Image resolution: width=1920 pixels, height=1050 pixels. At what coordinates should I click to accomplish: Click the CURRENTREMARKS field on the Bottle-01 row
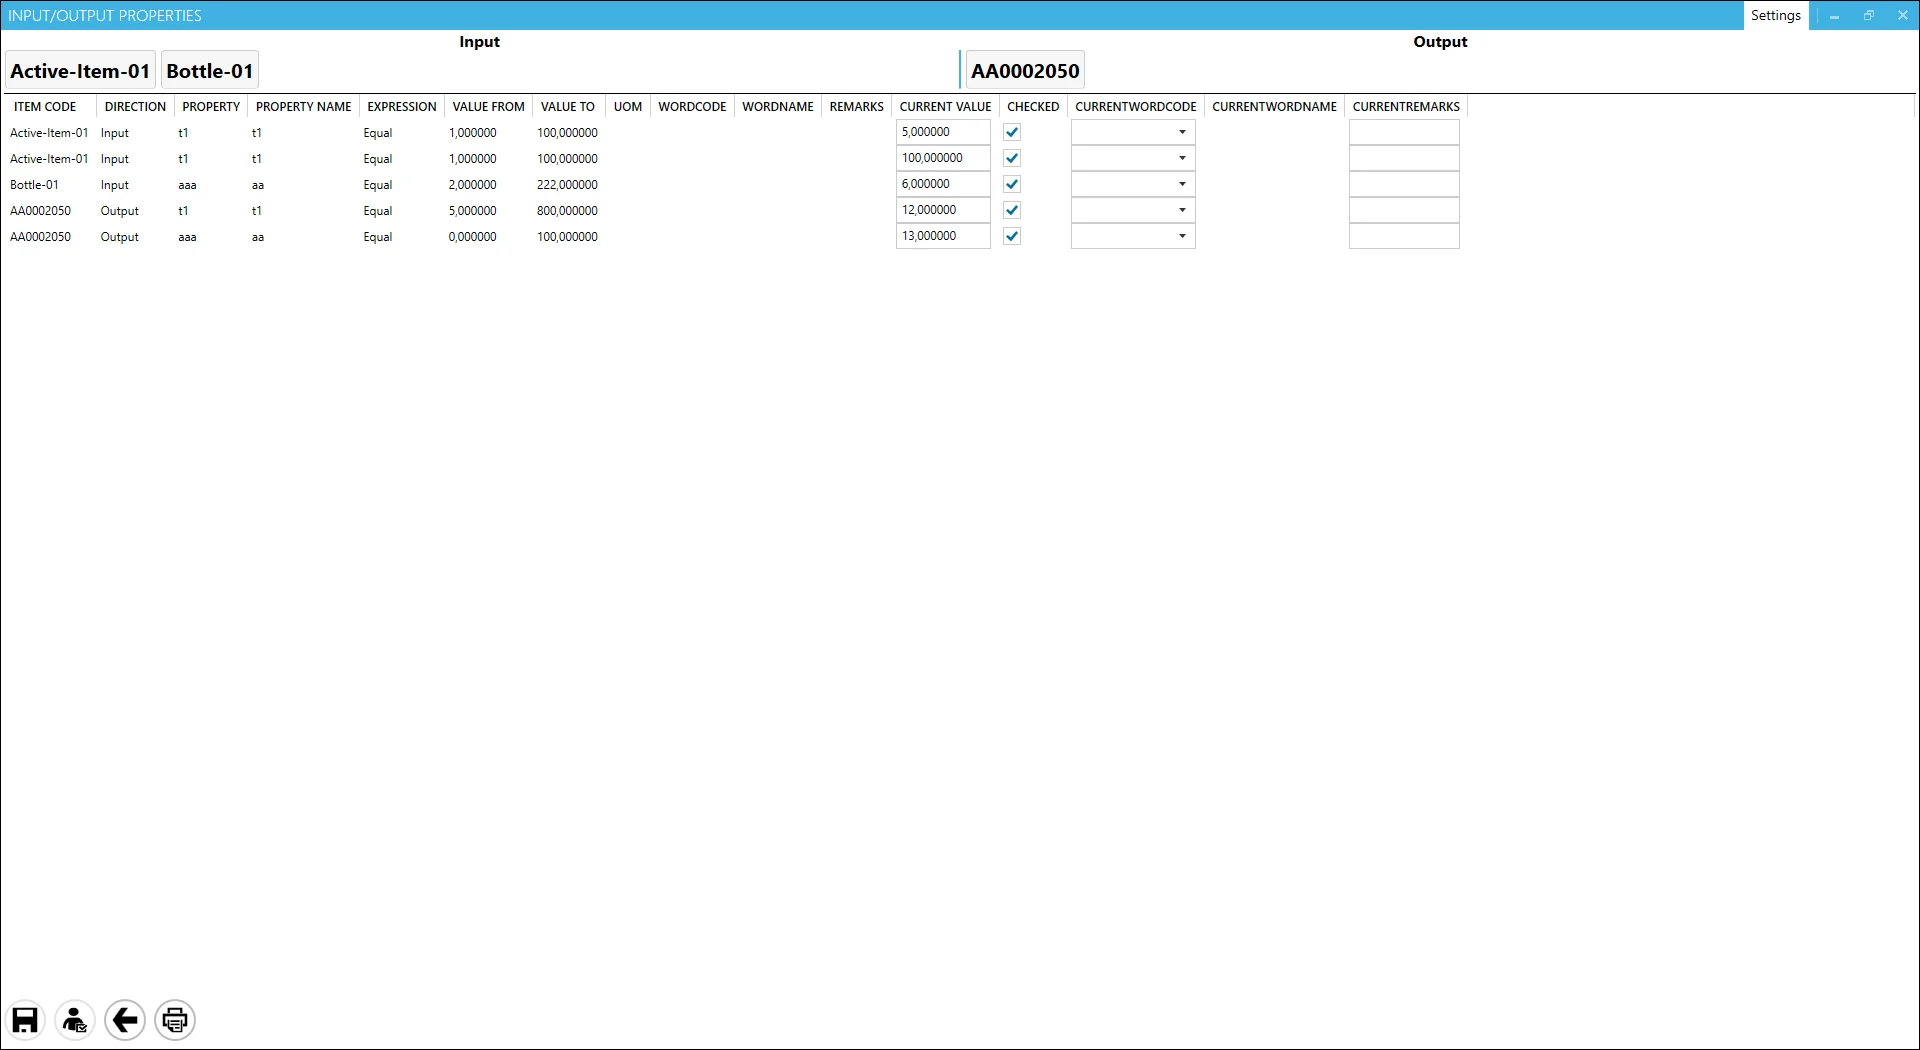pyautogui.click(x=1403, y=184)
